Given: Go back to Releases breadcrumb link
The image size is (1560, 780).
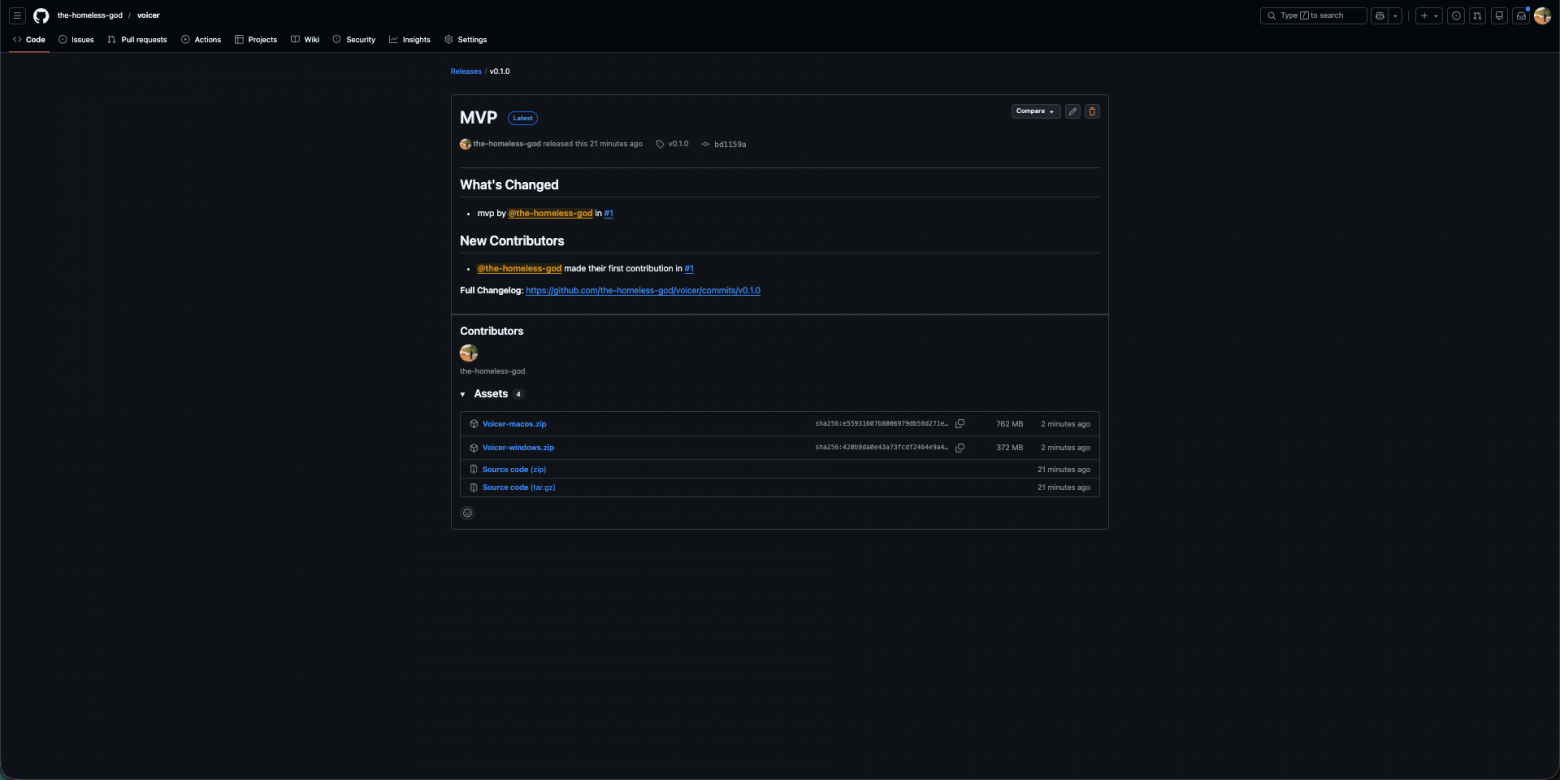Looking at the screenshot, I should point(466,71).
